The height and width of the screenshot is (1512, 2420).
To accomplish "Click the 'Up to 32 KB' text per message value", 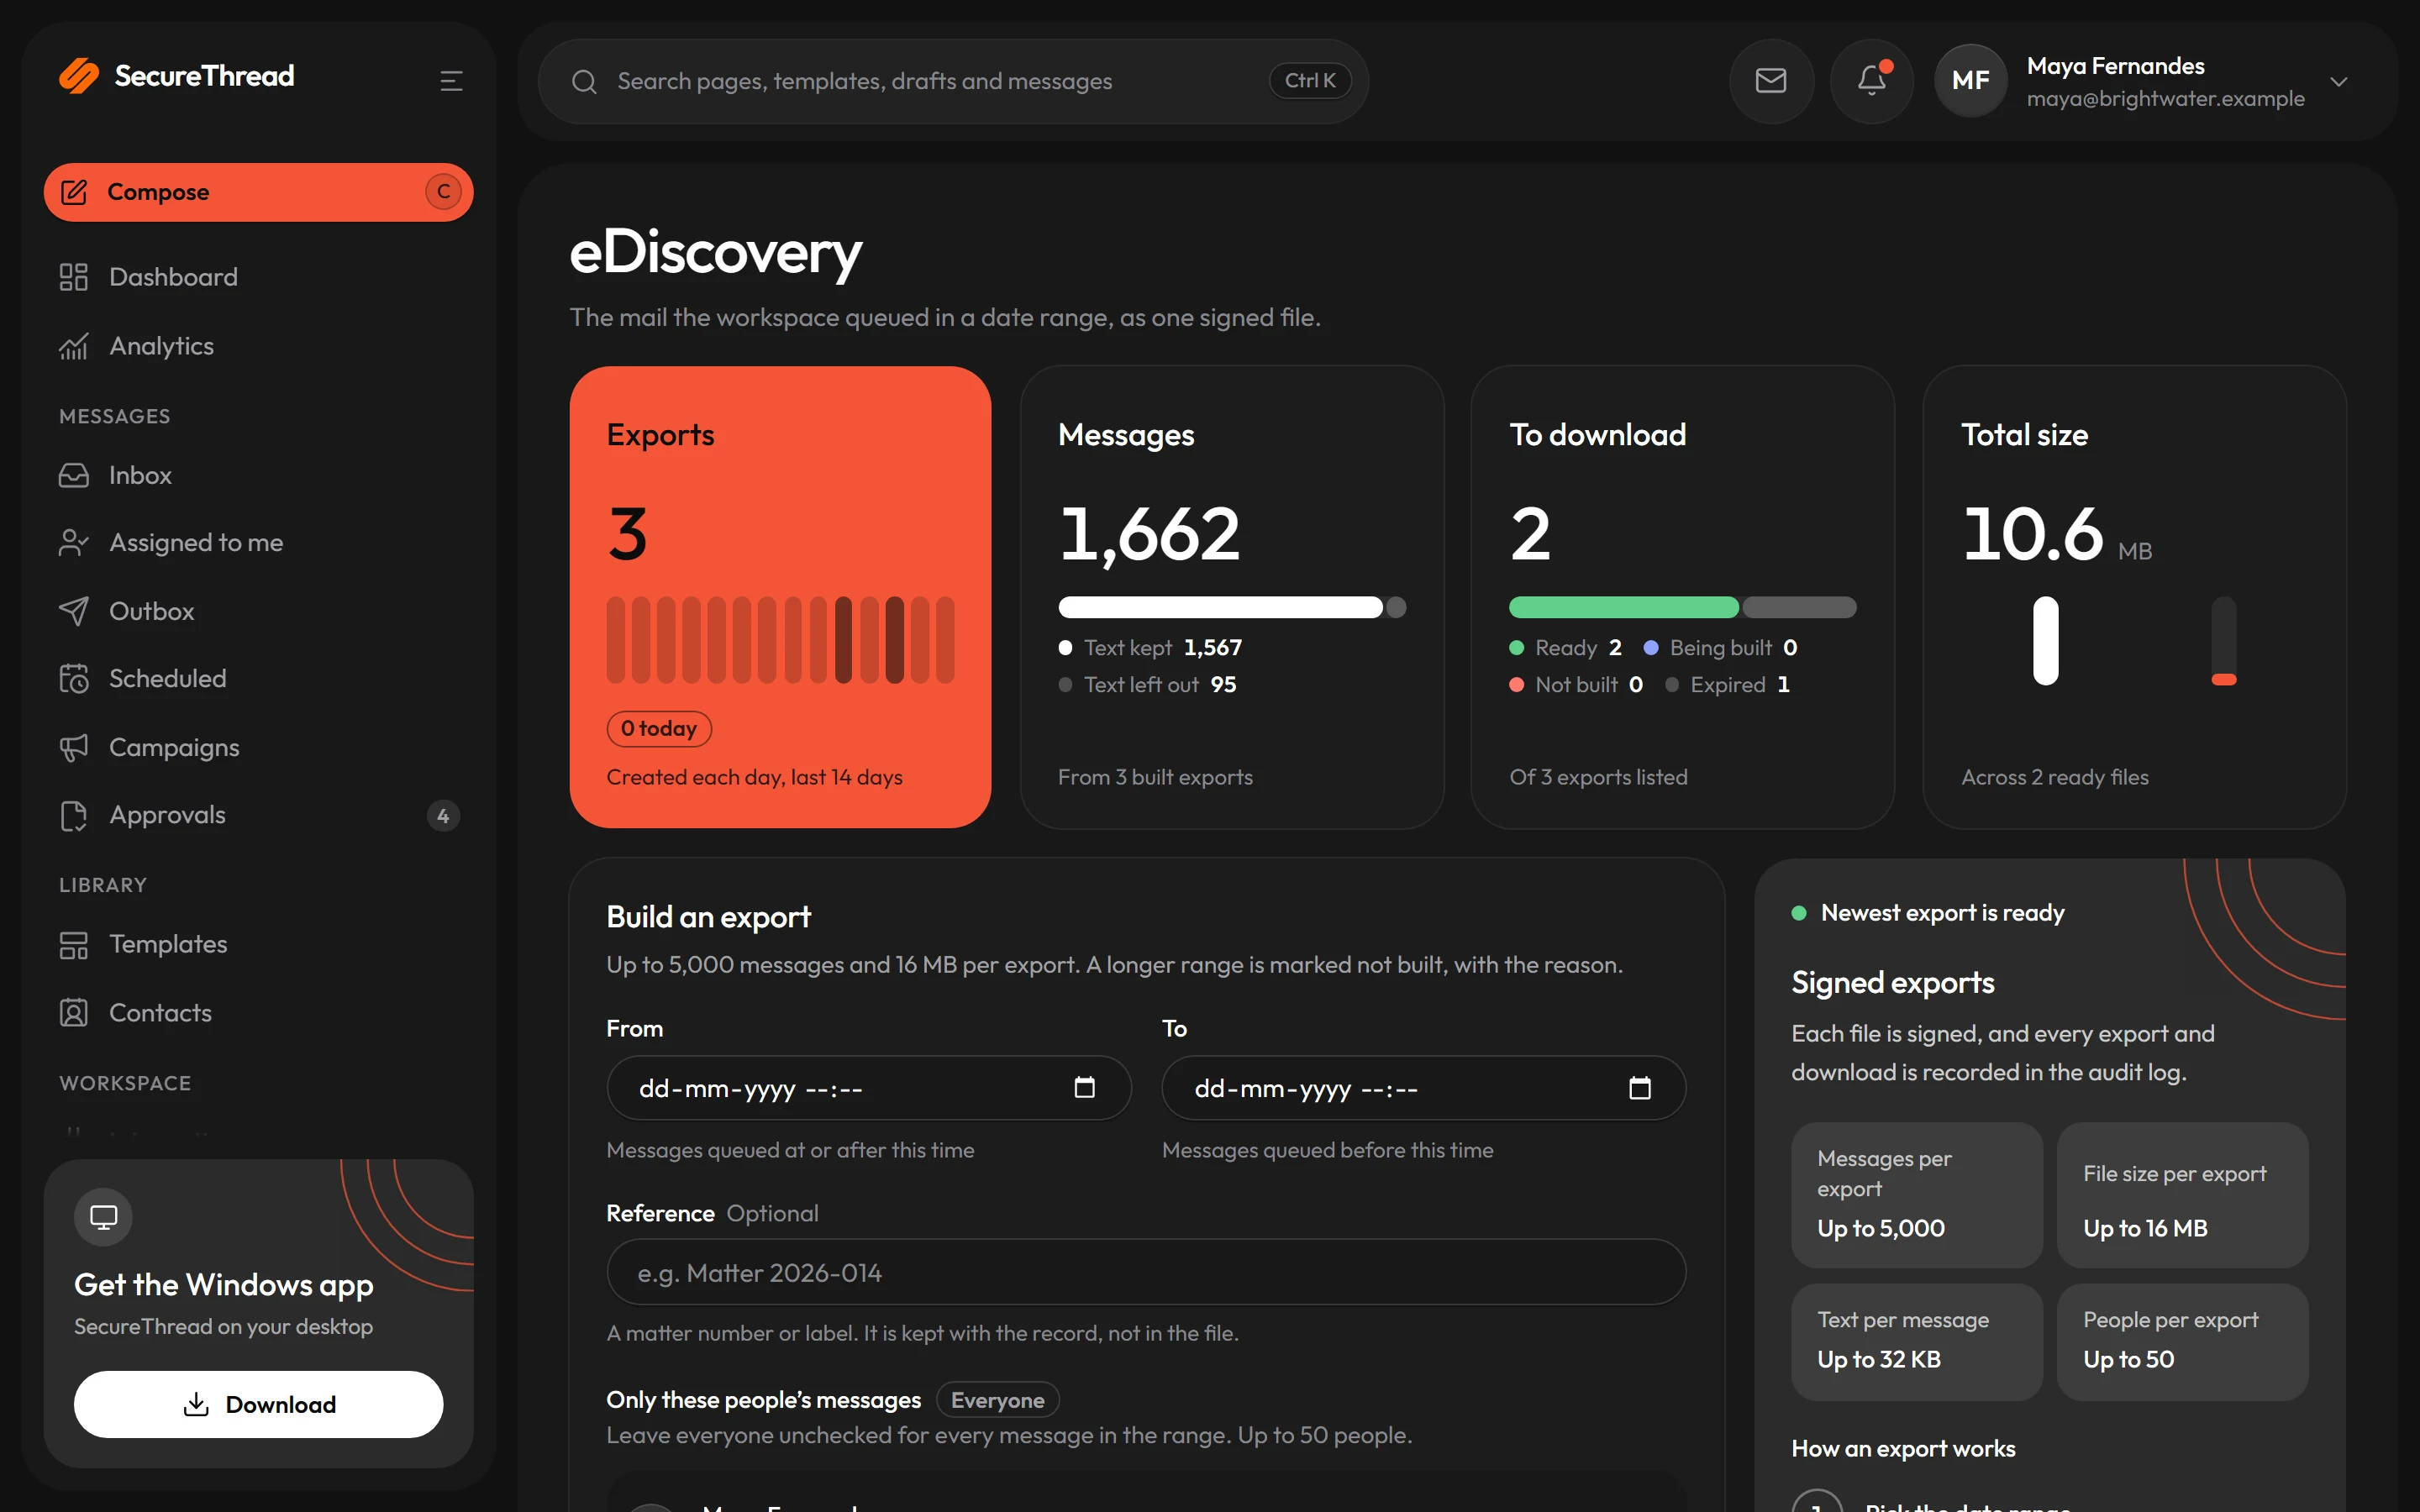I will (x=1879, y=1359).
